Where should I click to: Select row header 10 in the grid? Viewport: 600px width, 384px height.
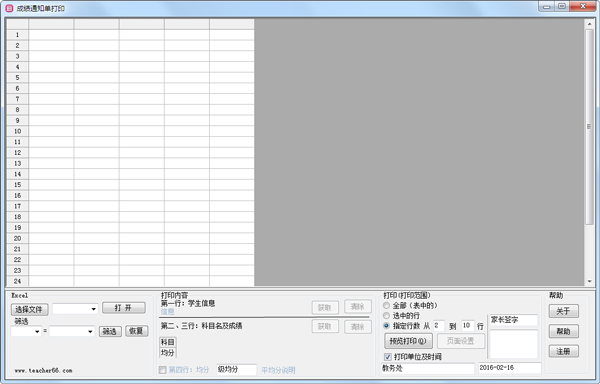[18, 131]
